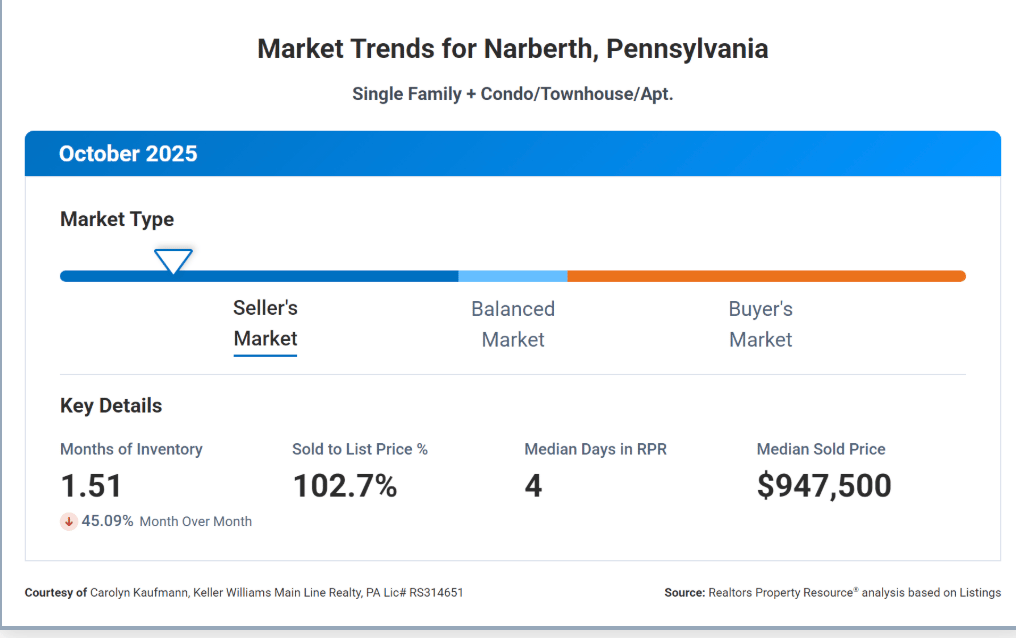Click the October 2025 header banner
This screenshot has width=1016, height=638.
[512, 154]
